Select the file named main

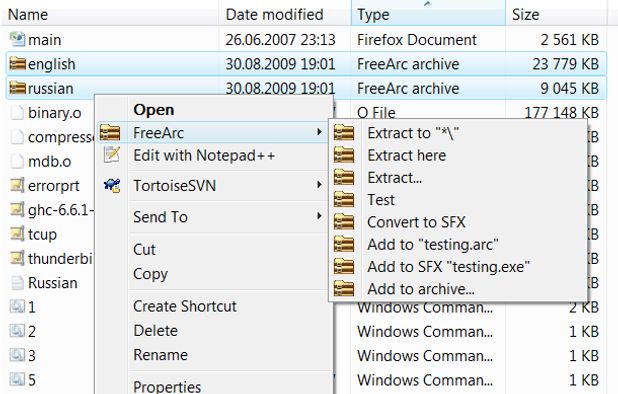coord(45,39)
